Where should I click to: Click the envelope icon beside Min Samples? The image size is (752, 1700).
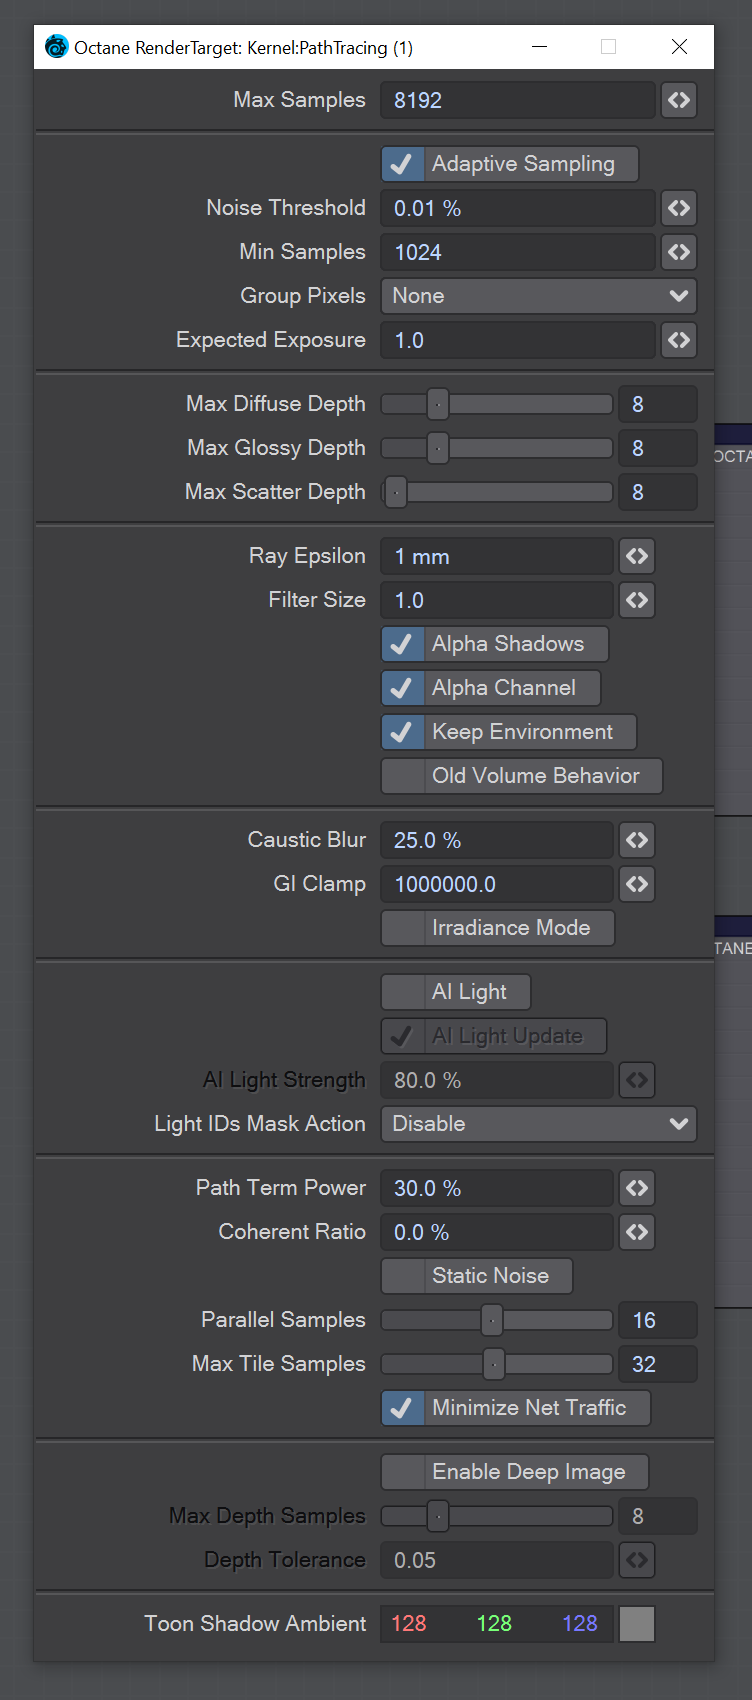pos(679,252)
